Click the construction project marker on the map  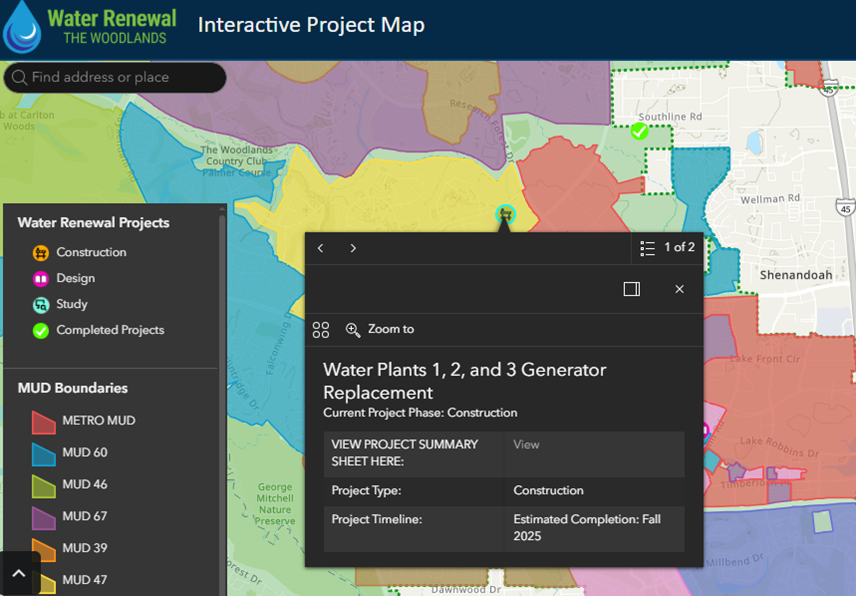[x=505, y=213]
